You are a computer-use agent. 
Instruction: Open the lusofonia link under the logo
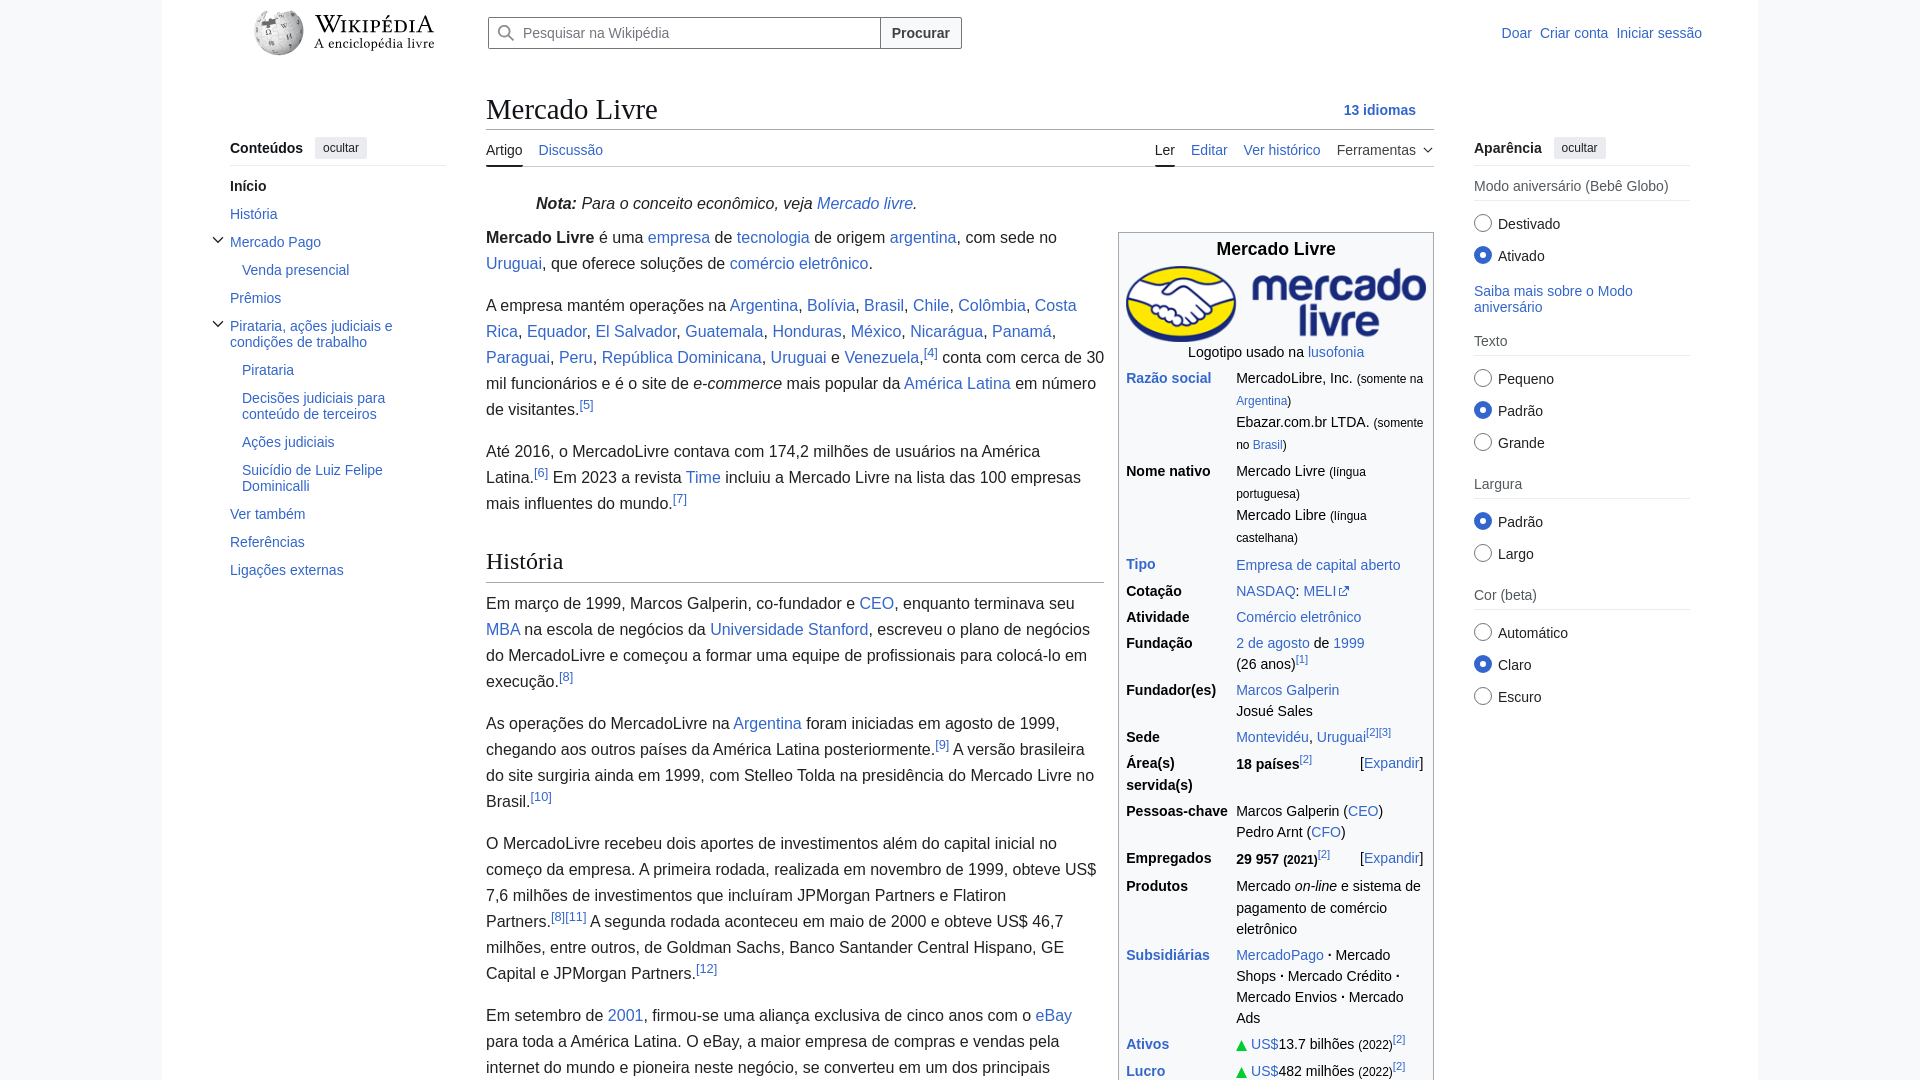click(x=1336, y=352)
